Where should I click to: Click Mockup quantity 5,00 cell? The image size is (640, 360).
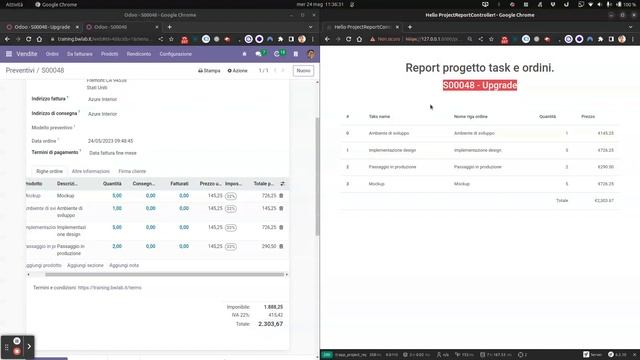pyautogui.click(x=117, y=196)
